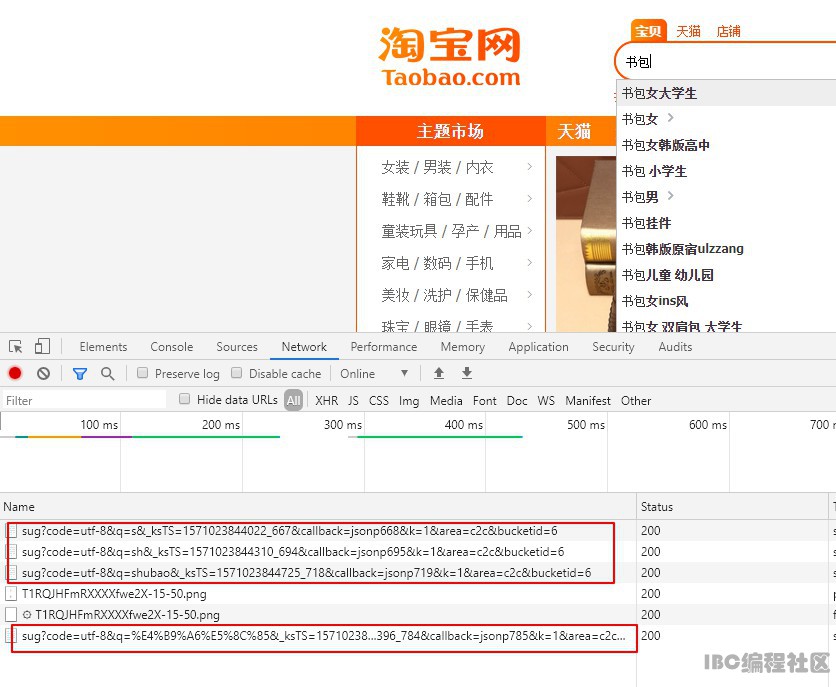Filter requests by All
836x687 pixels.
[x=294, y=401]
